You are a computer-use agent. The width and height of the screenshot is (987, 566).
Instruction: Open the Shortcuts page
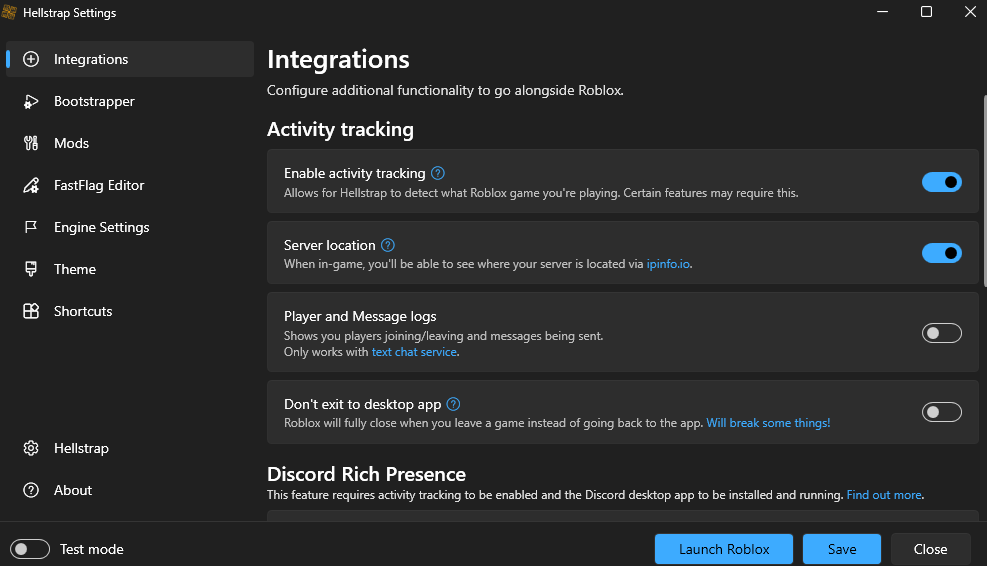coord(130,311)
